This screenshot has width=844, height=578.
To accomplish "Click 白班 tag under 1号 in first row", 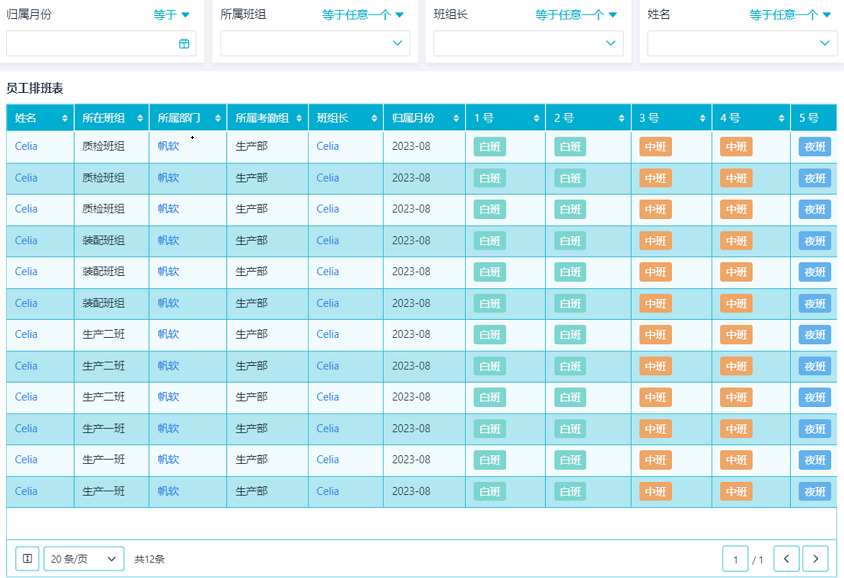I will click(x=490, y=147).
